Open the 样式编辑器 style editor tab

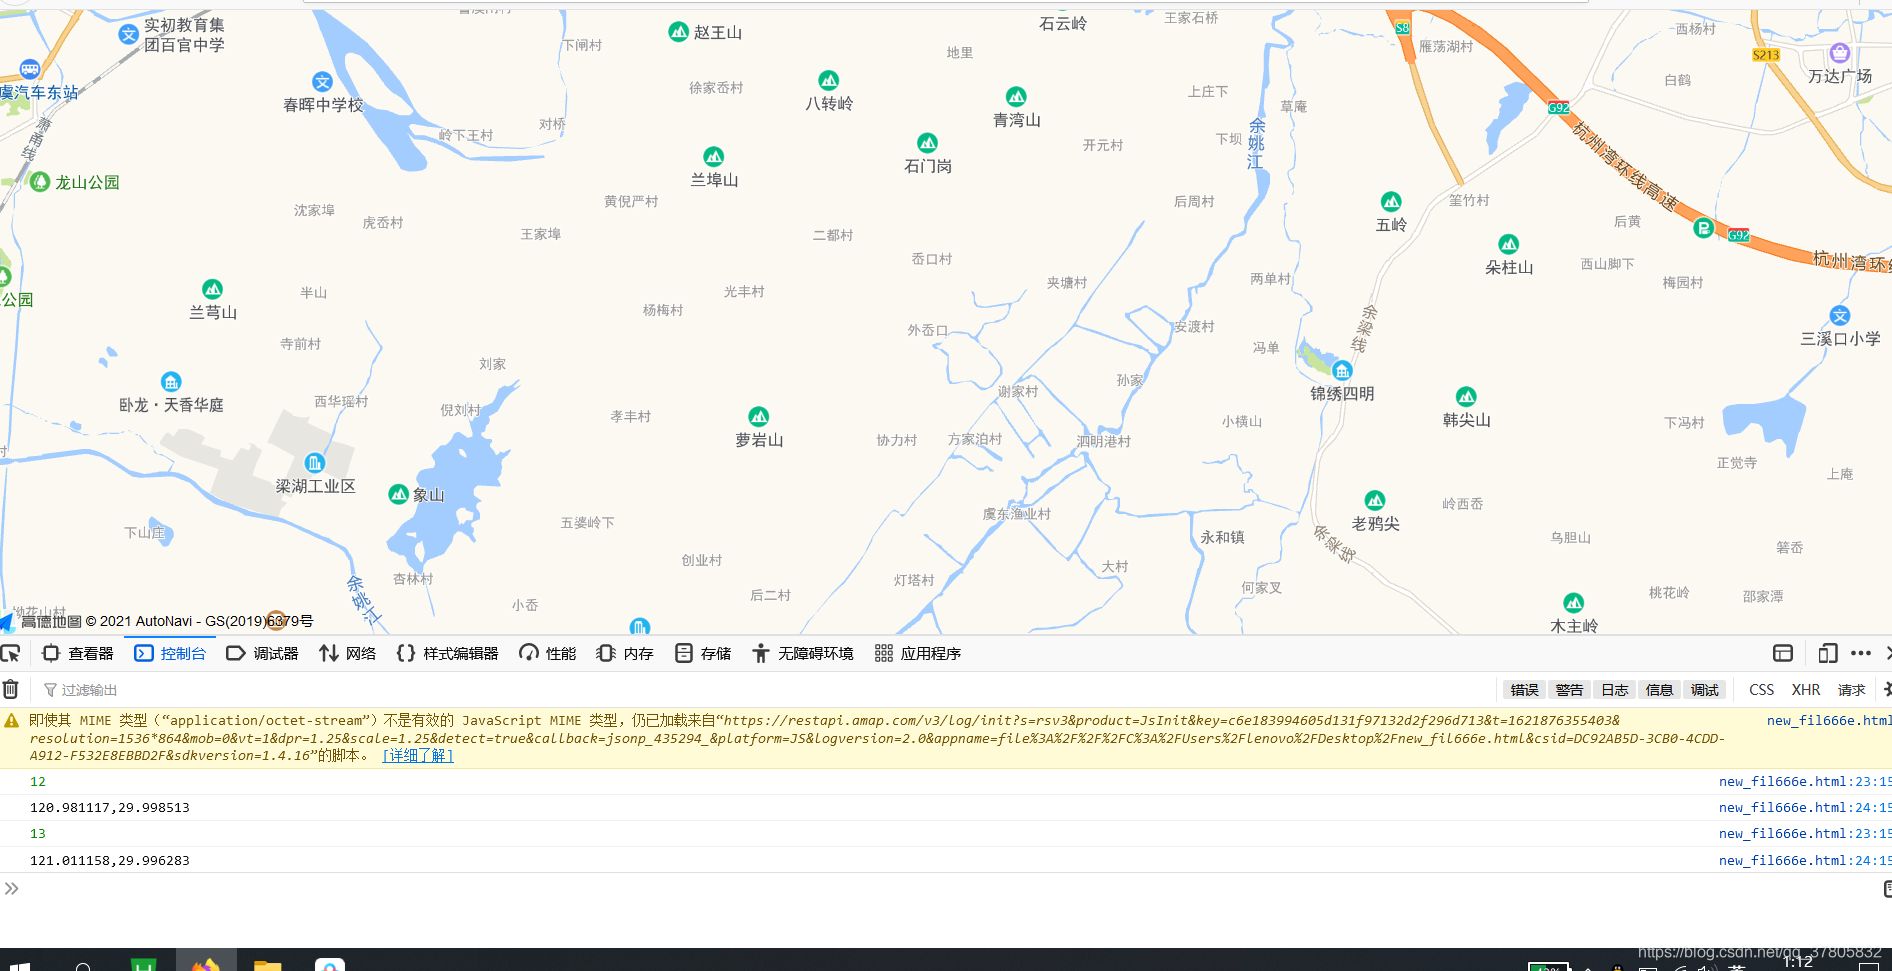point(447,653)
